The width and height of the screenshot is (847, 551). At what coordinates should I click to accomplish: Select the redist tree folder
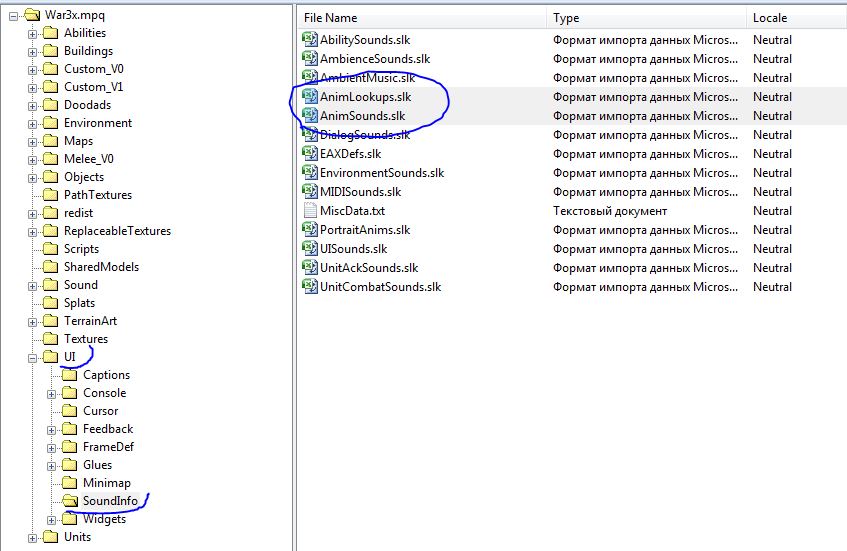coord(78,213)
